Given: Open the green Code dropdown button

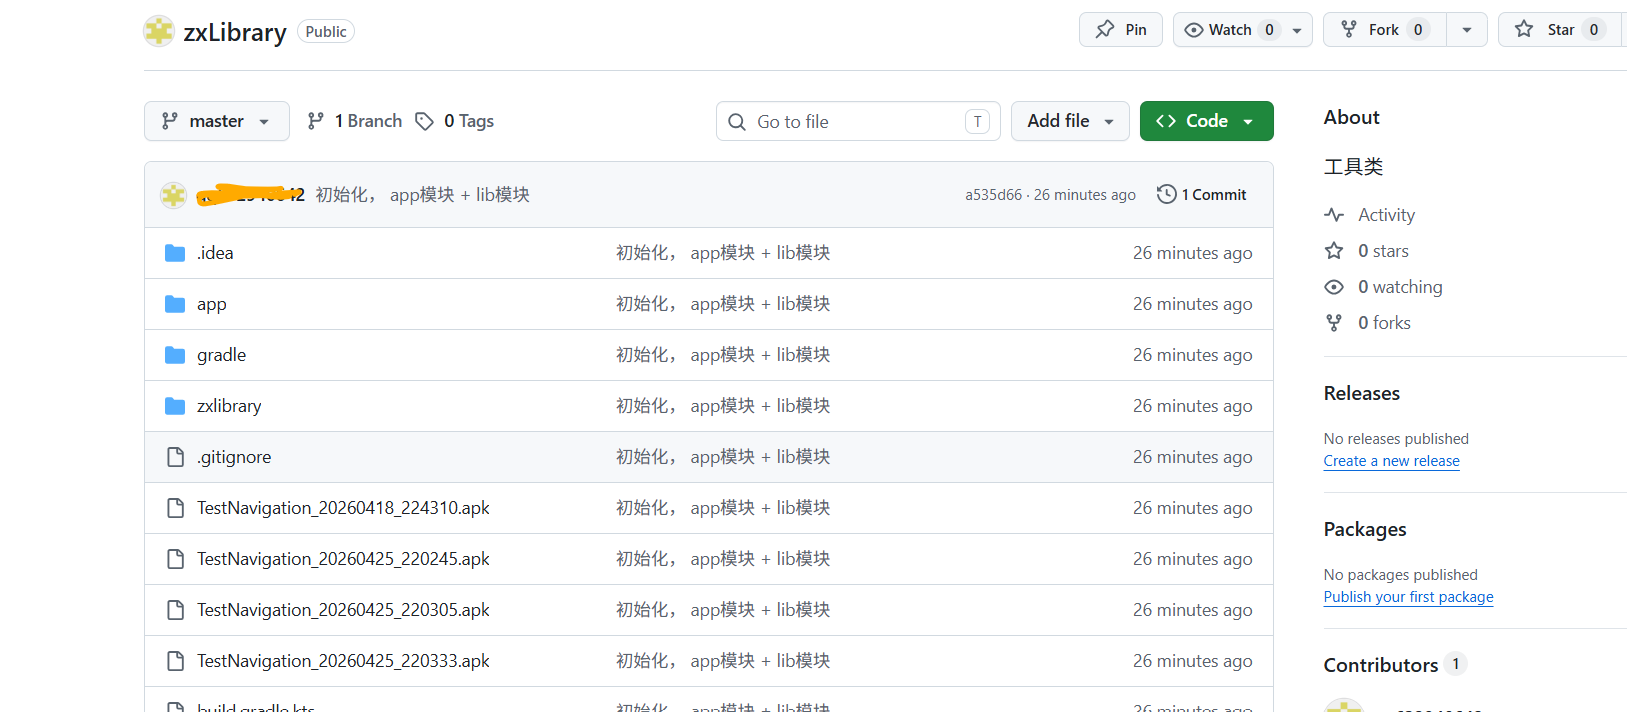Looking at the screenshot, I should (x=1206, y=121).
